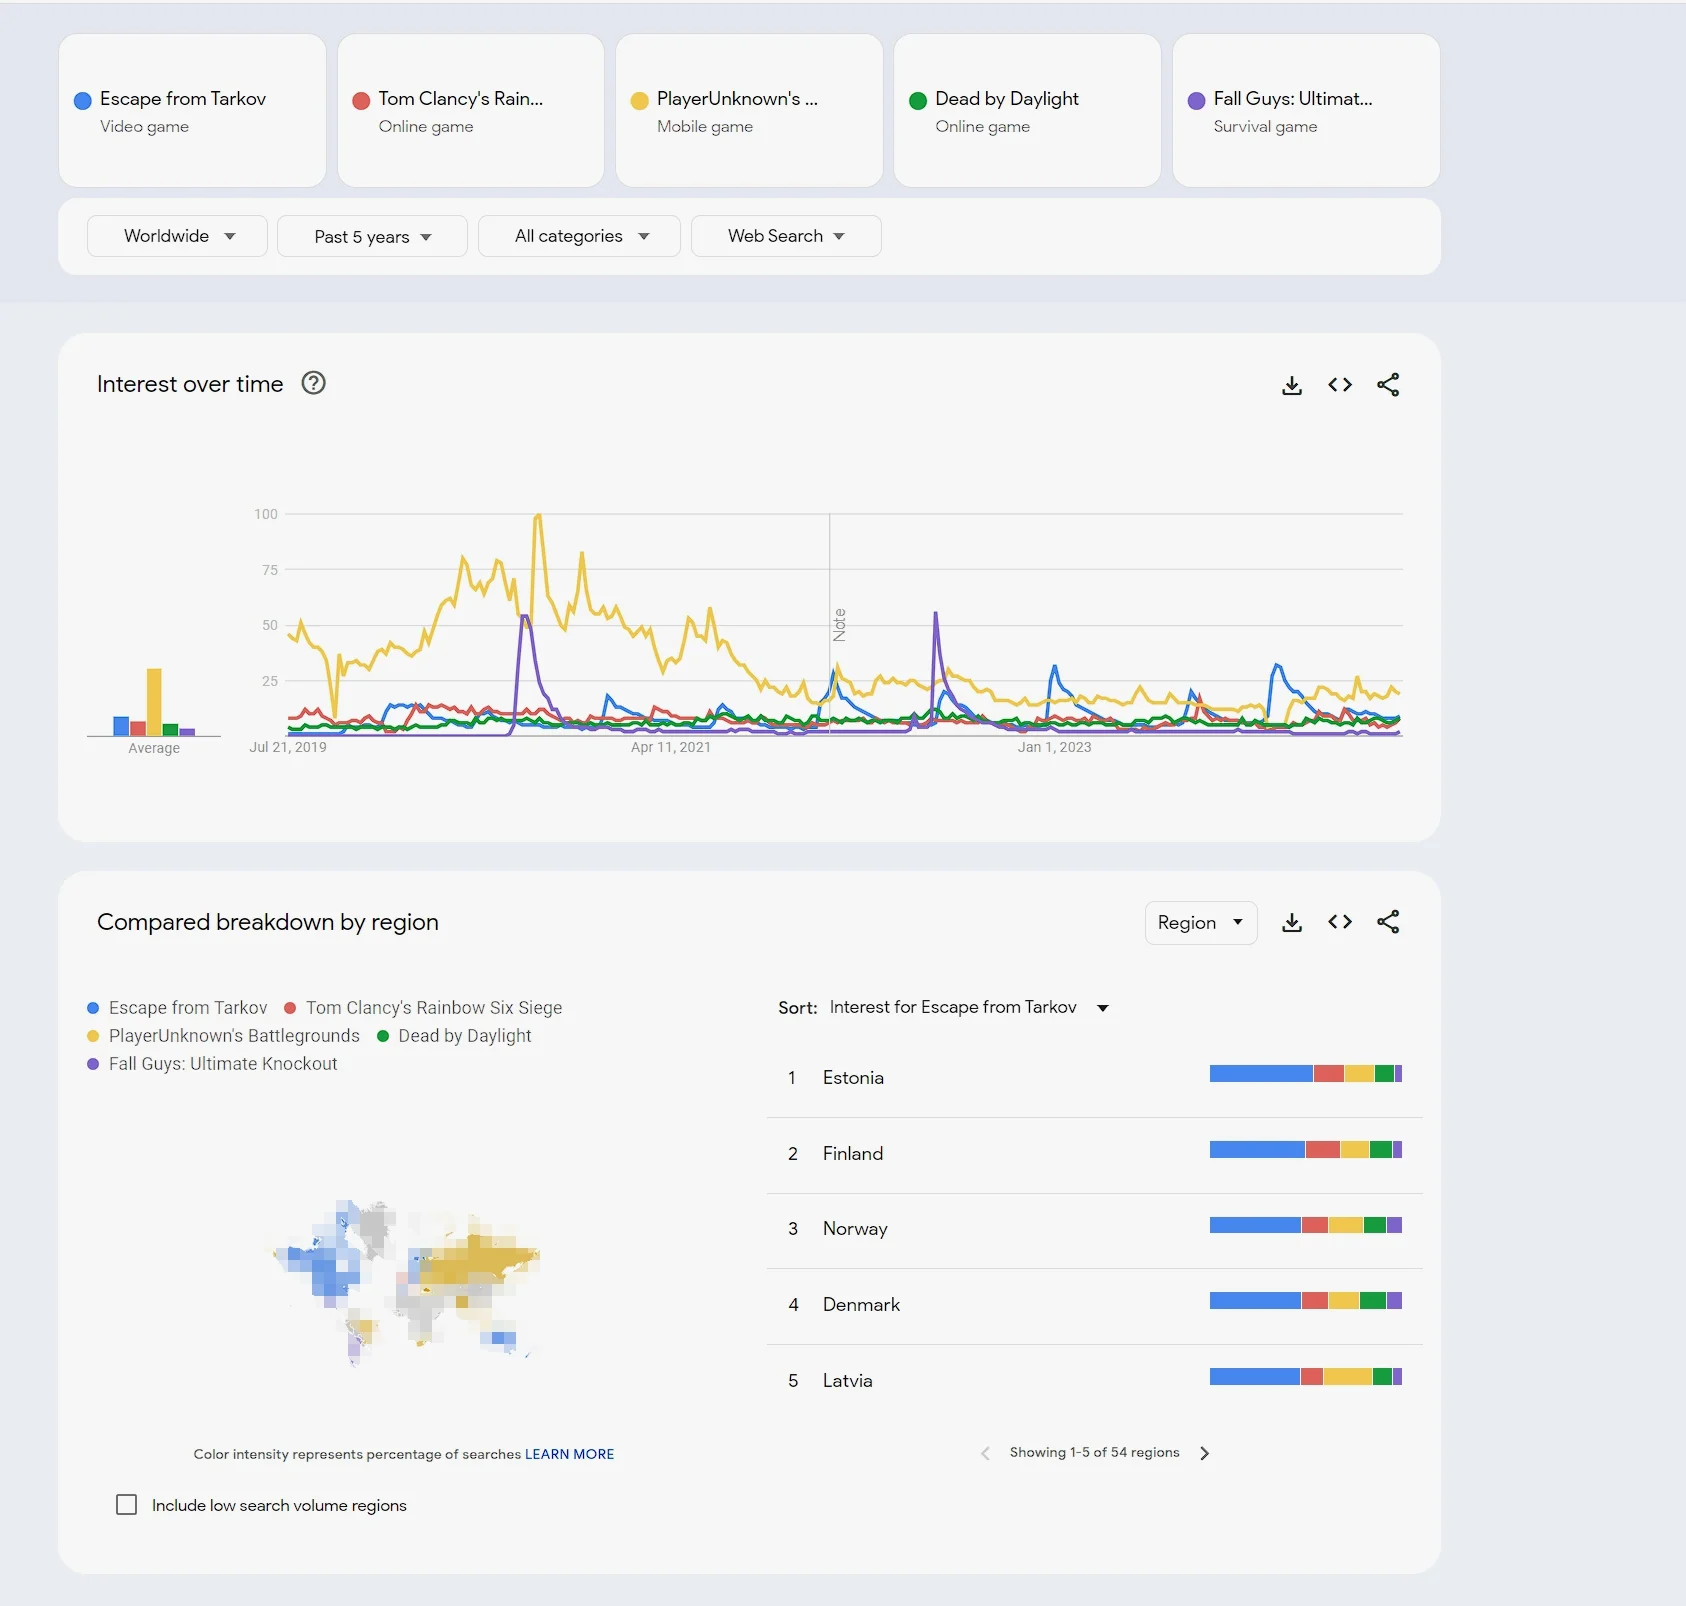Open the Web Search type dropdown
The image size is (1686, 1606).
click(x=786, y=236)
